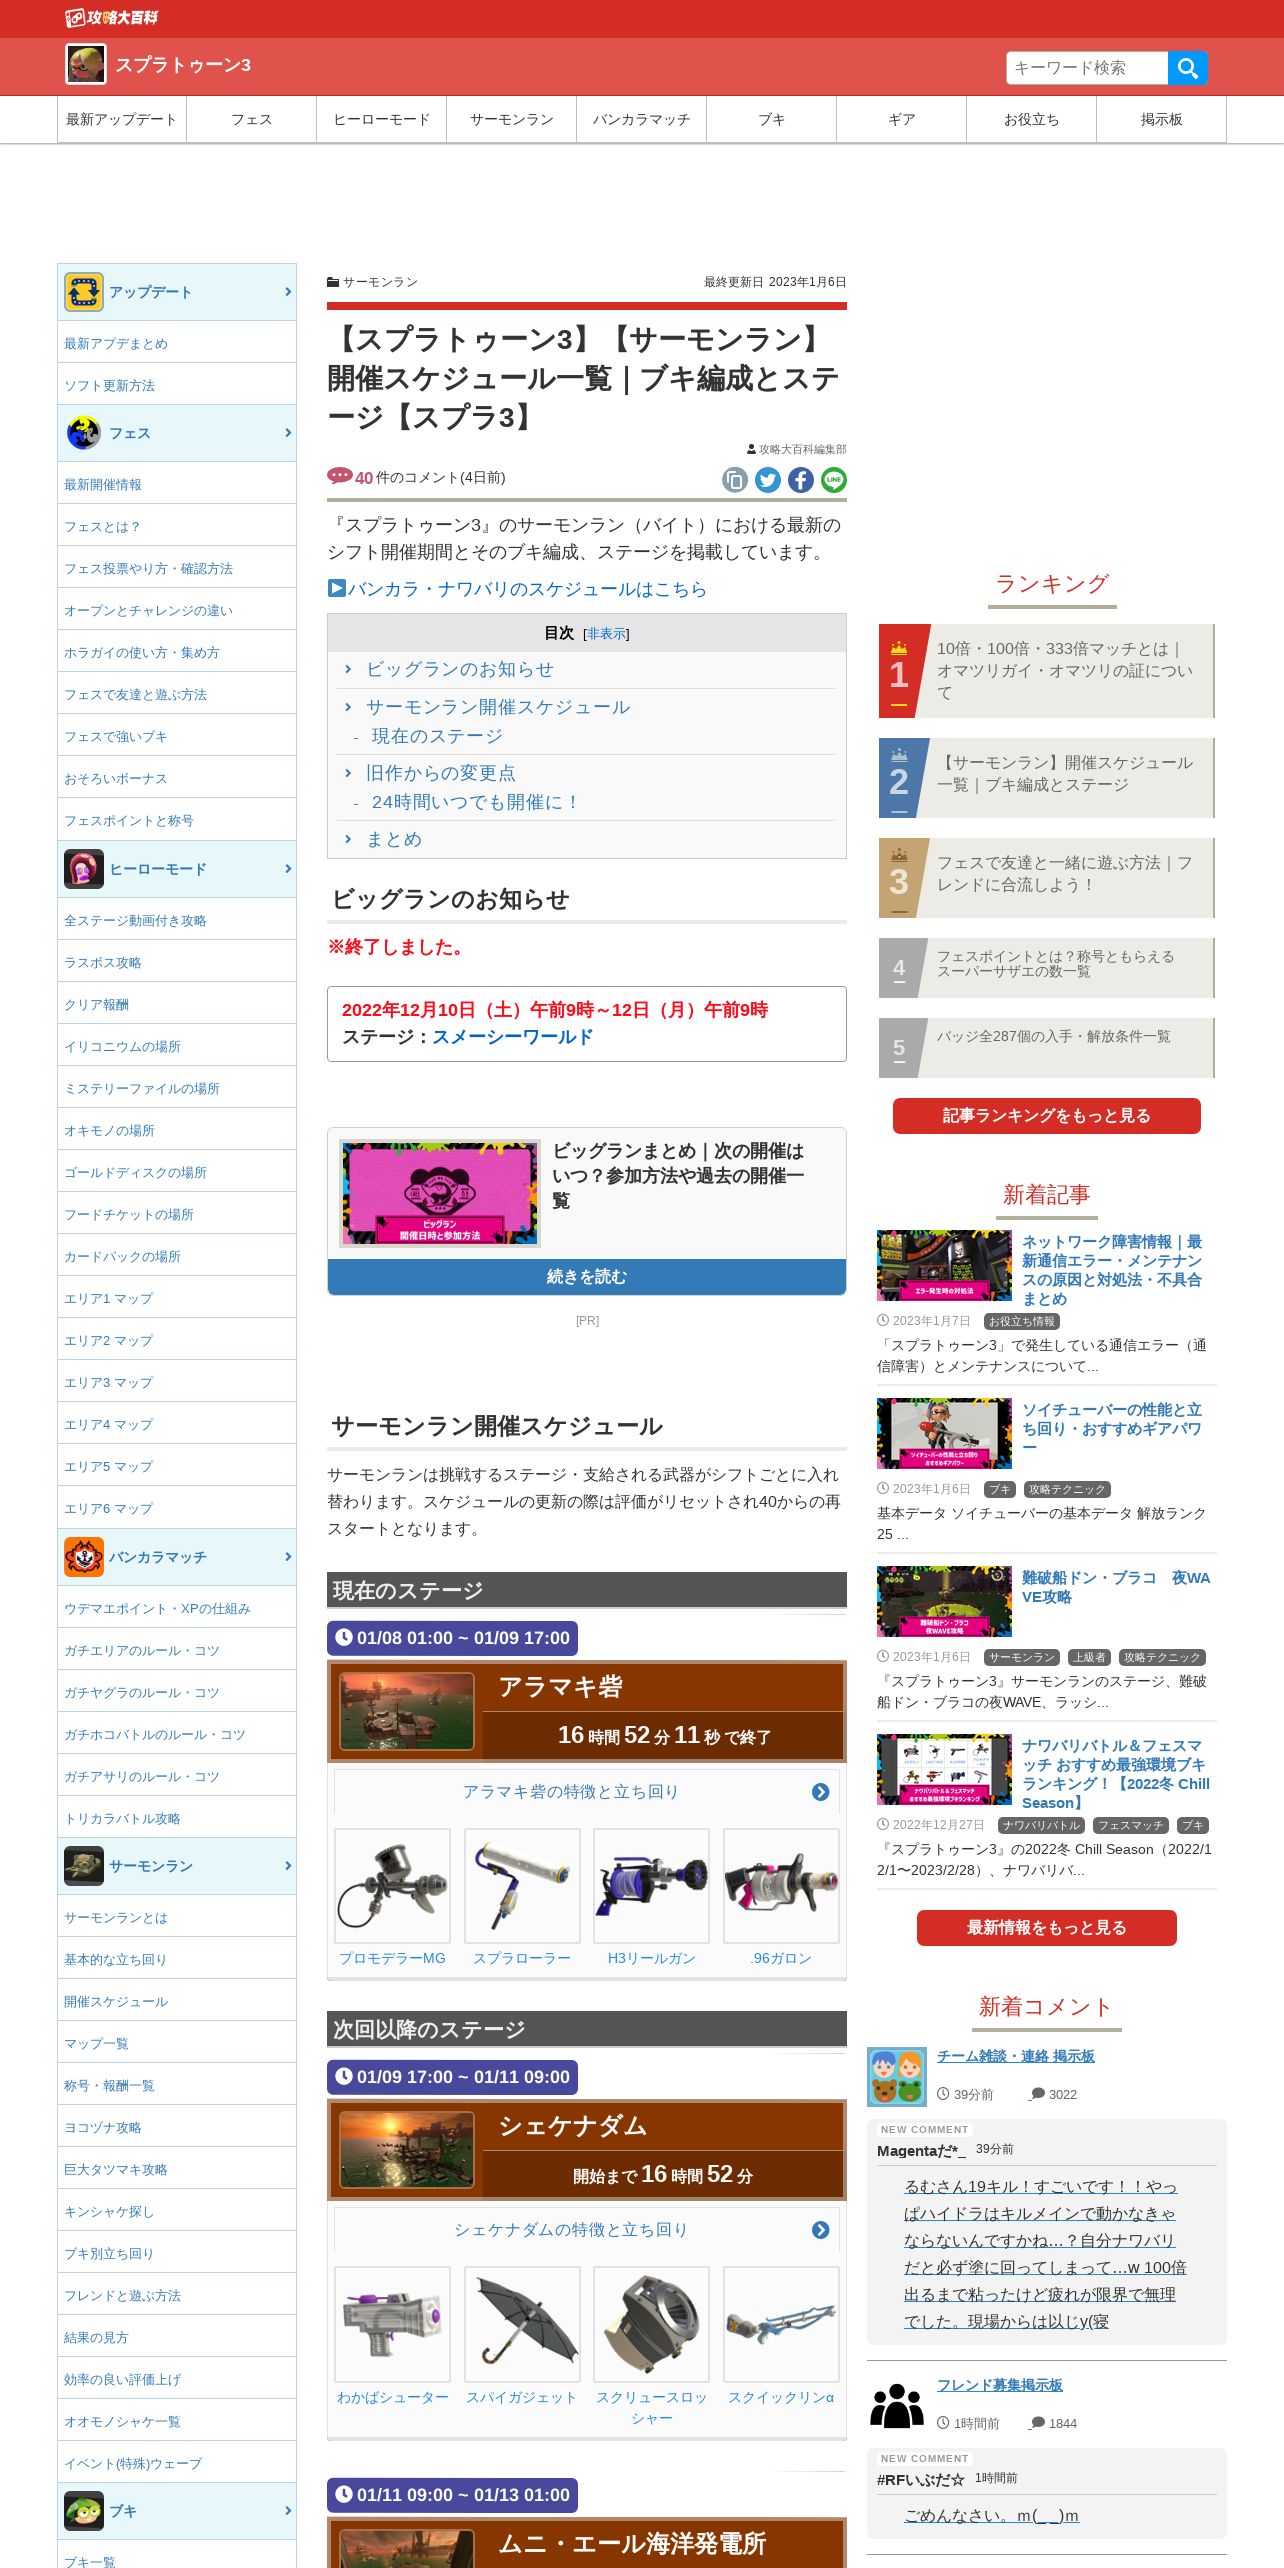Click the search magnifier button

(x=1187, y=68)
